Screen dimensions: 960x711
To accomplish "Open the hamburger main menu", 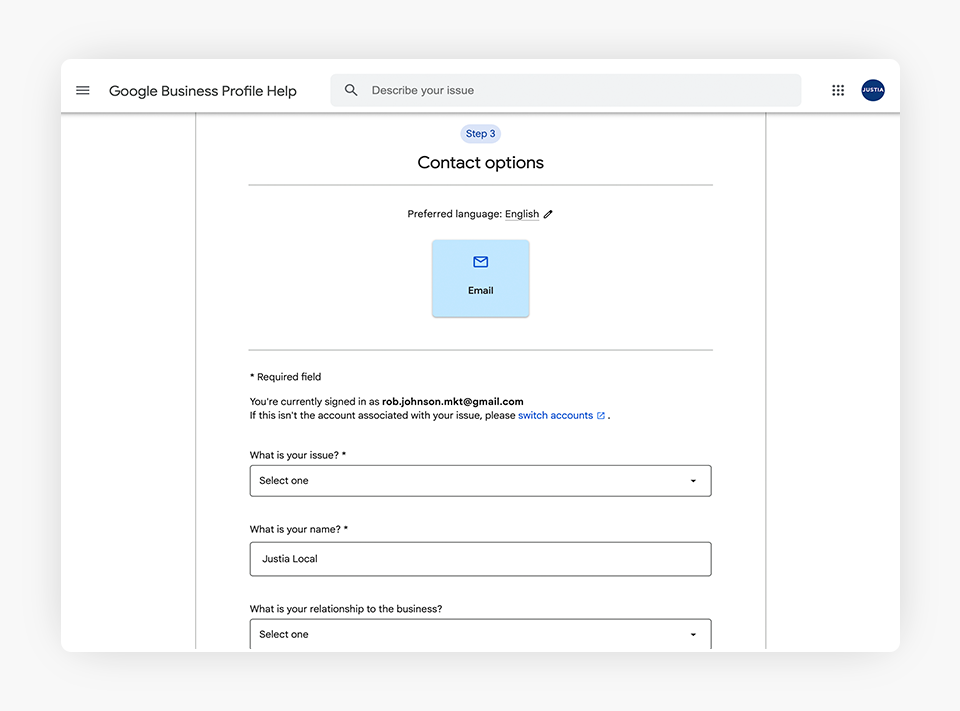I will point(83,90).
